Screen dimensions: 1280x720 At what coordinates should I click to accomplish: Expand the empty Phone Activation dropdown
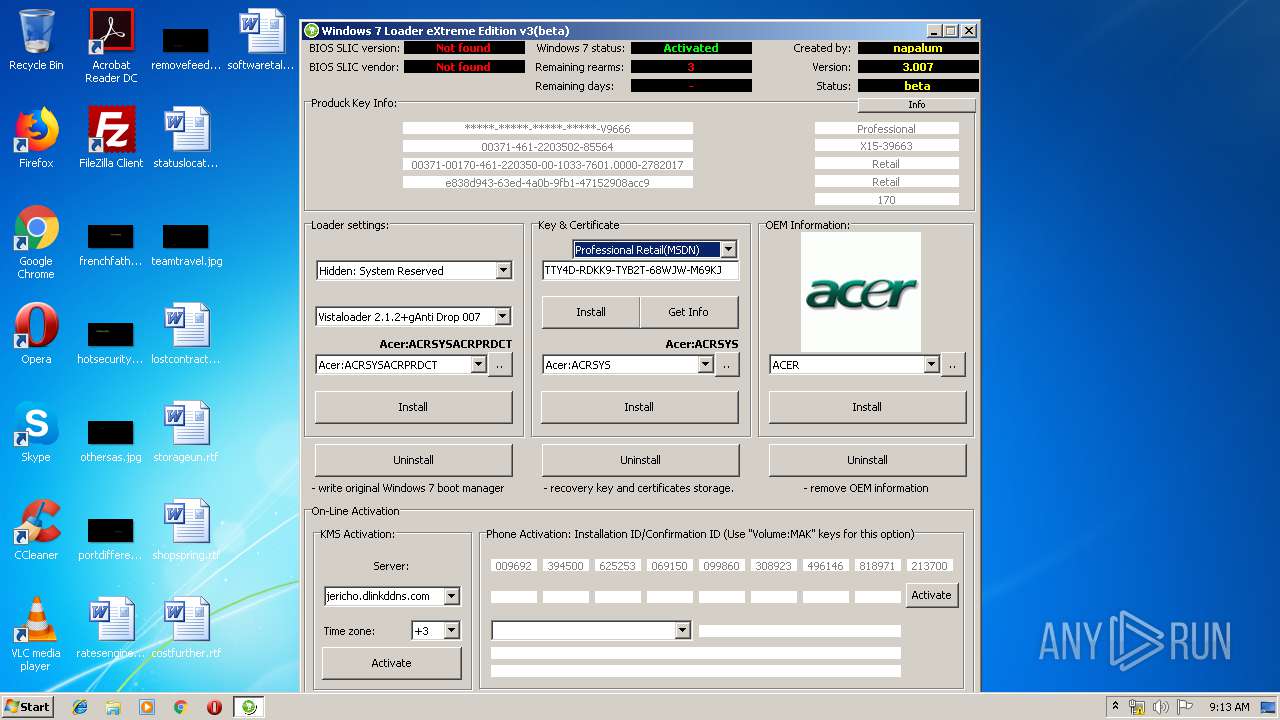(x=682, y=630)
